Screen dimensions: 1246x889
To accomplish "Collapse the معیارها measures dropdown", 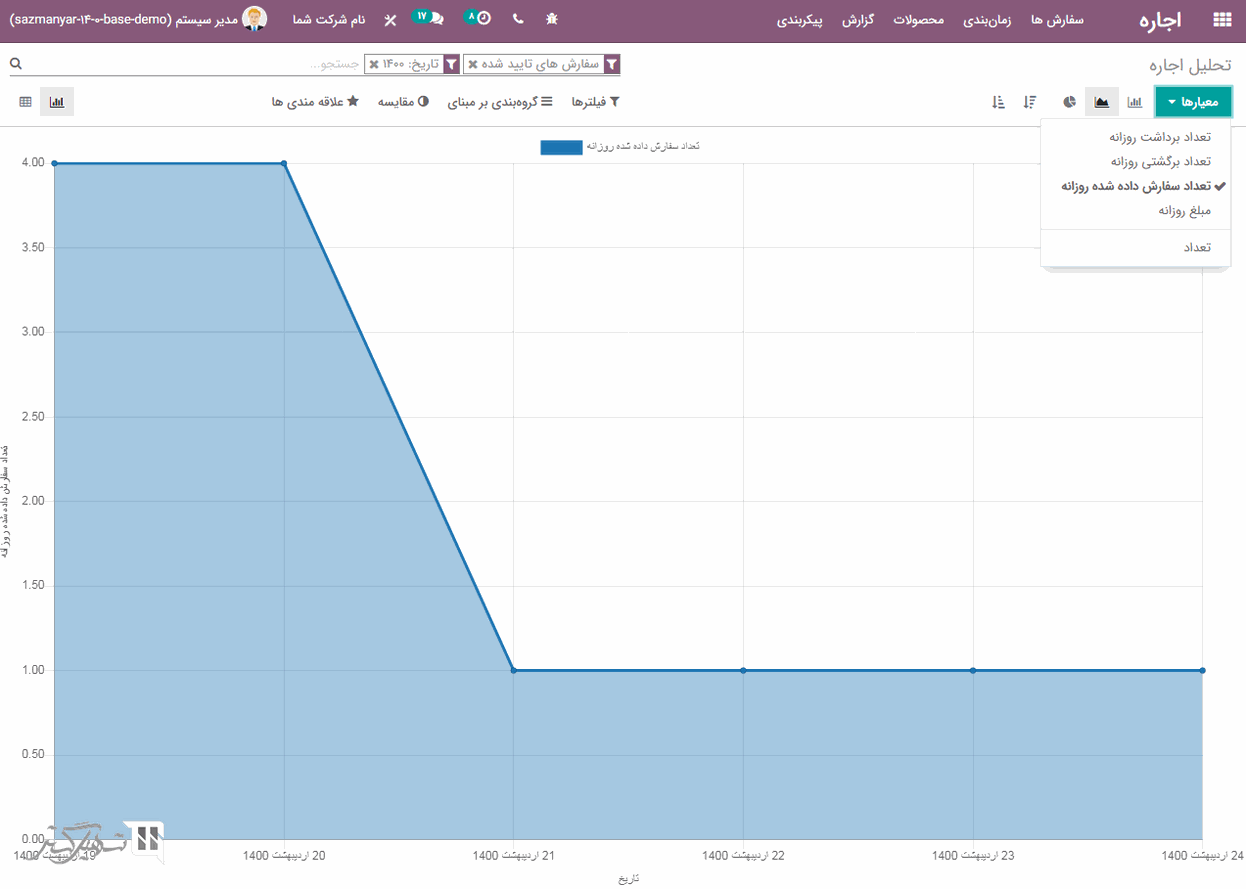I will coord(1194,102).
